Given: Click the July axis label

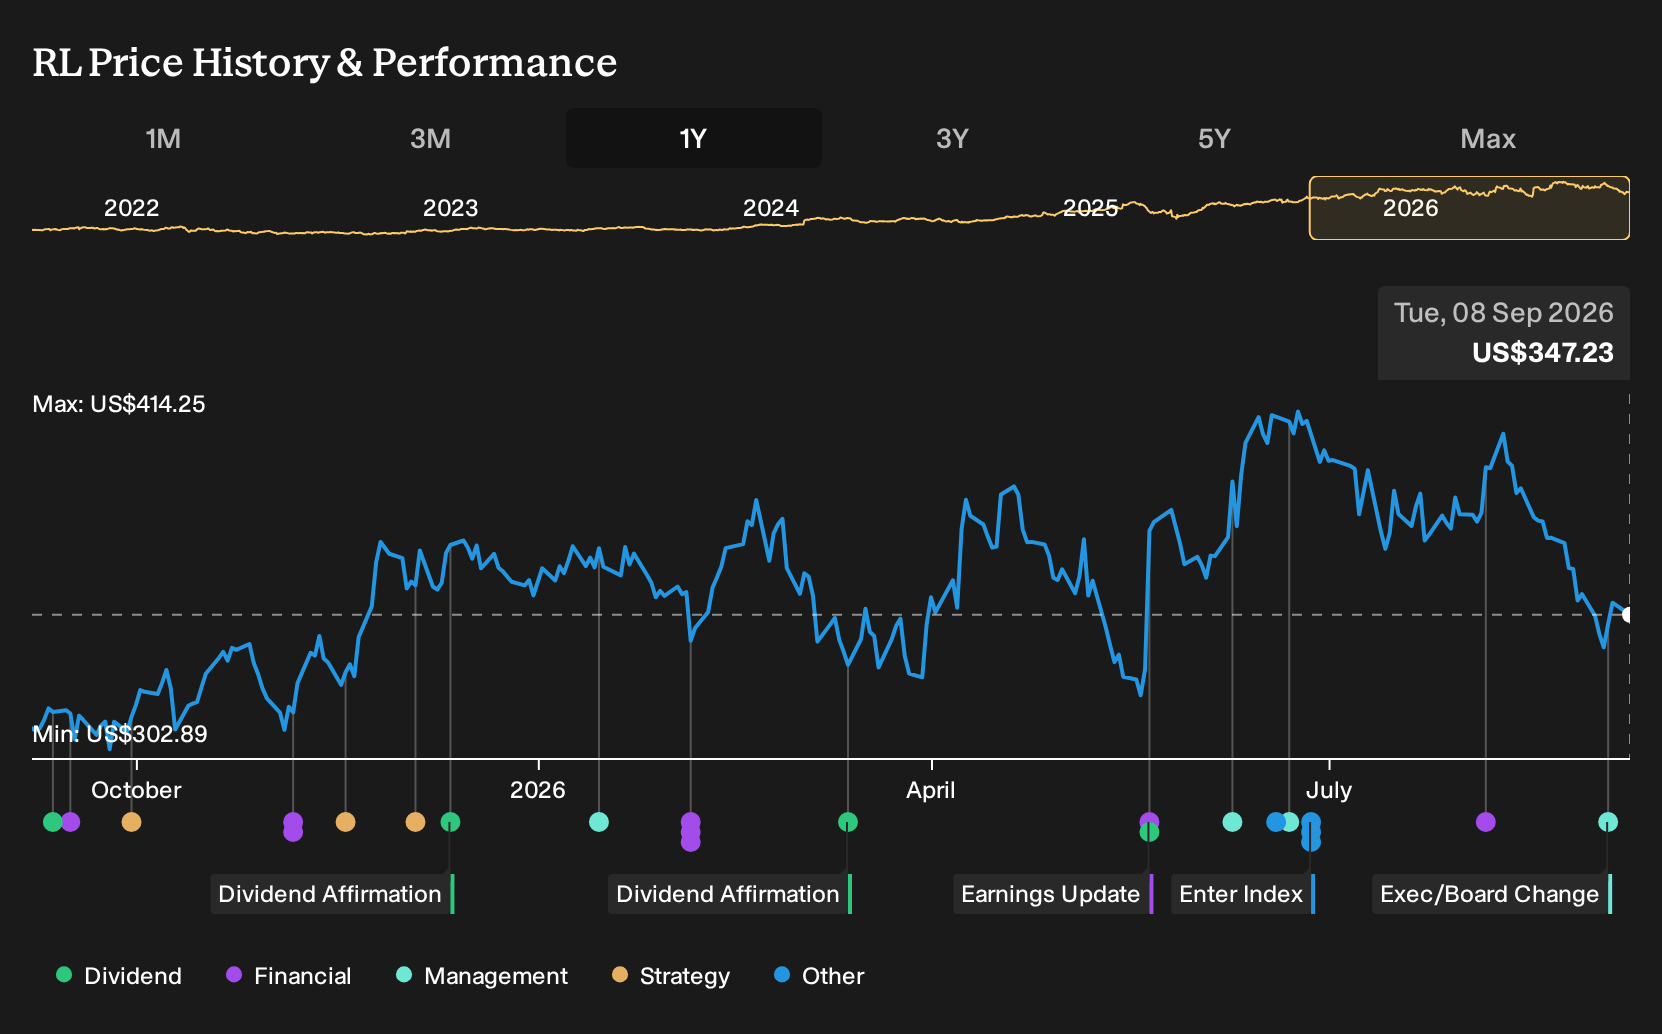Looking at the screenshot, I should [x=1329, y=790].
